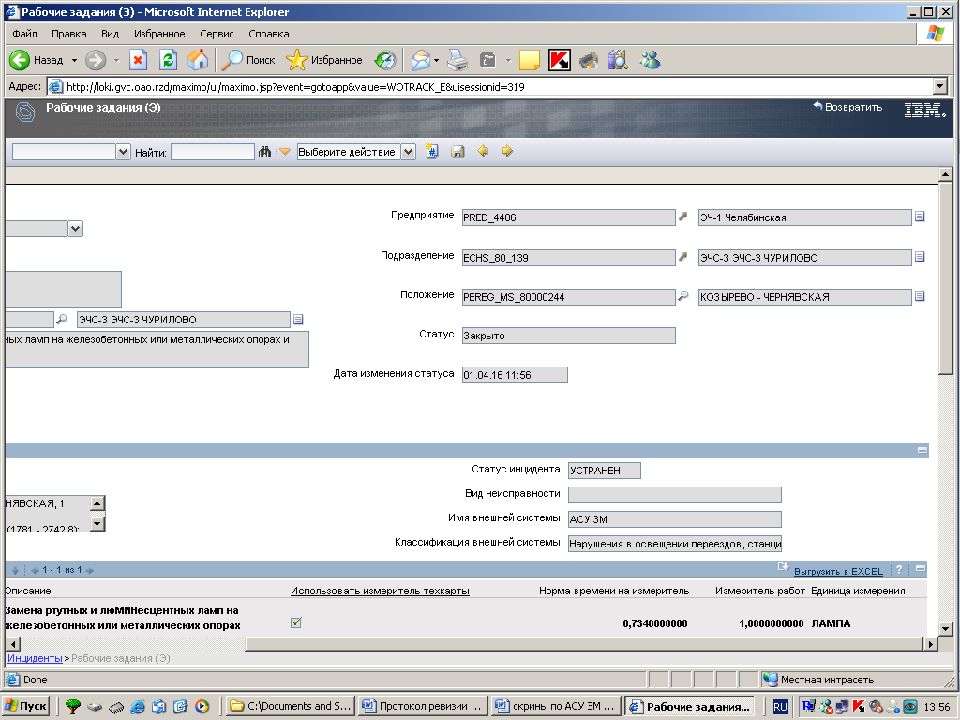Viewport: 960px width, 720px height.
Task: Open the Справка menu
Action: click(269, 34)
